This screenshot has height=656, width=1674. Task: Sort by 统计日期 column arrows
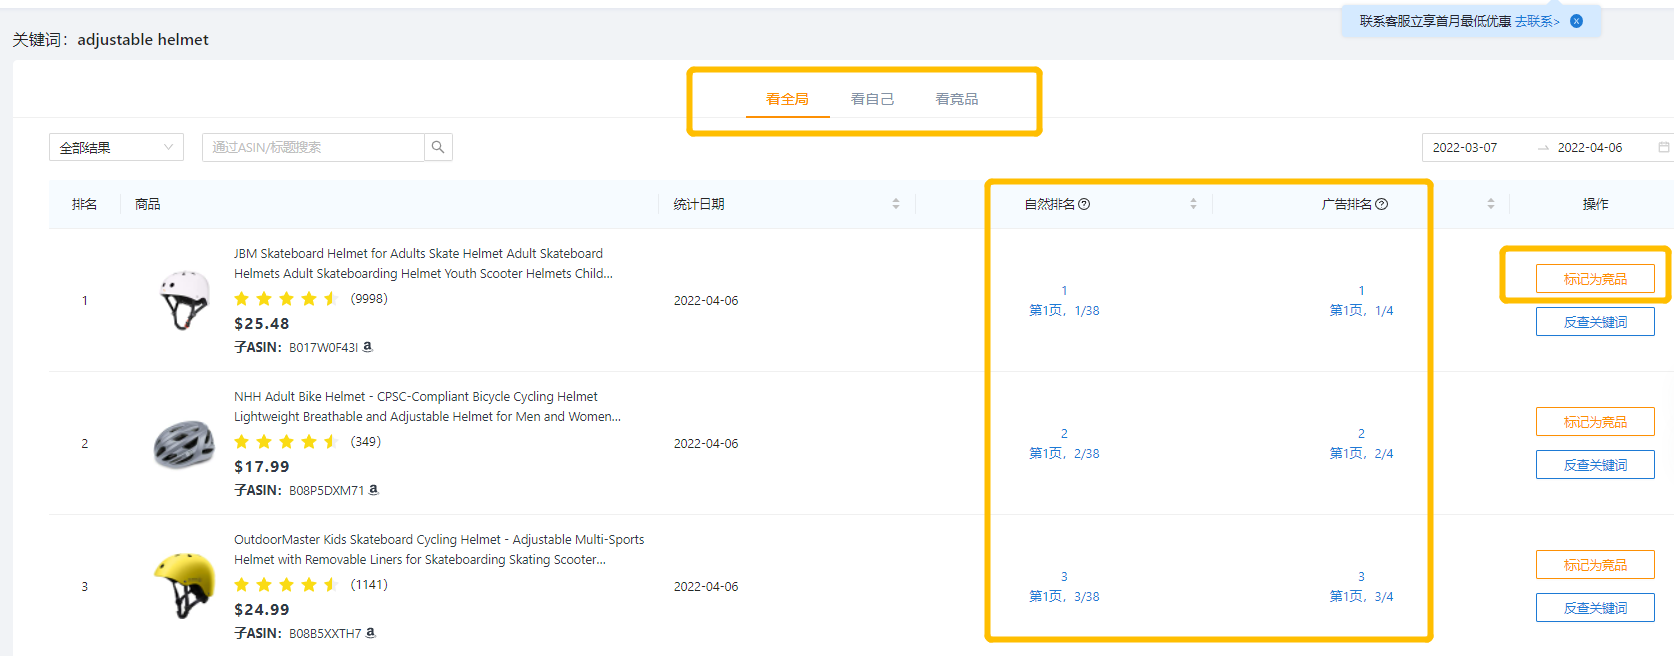(x=896, y=204)
